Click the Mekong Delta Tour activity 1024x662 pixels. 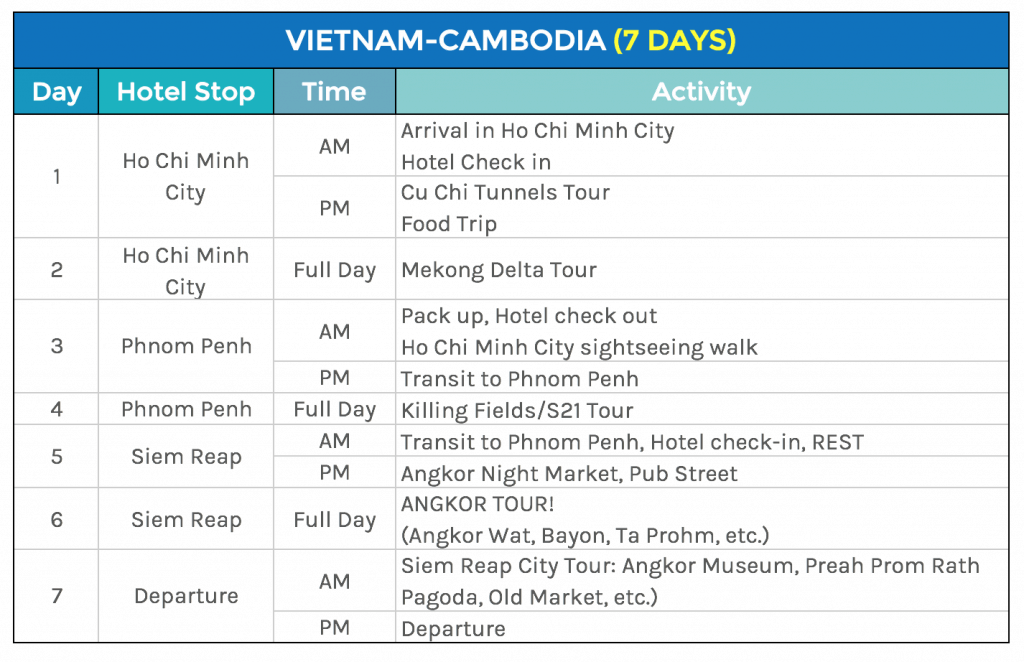pos(499,270)
